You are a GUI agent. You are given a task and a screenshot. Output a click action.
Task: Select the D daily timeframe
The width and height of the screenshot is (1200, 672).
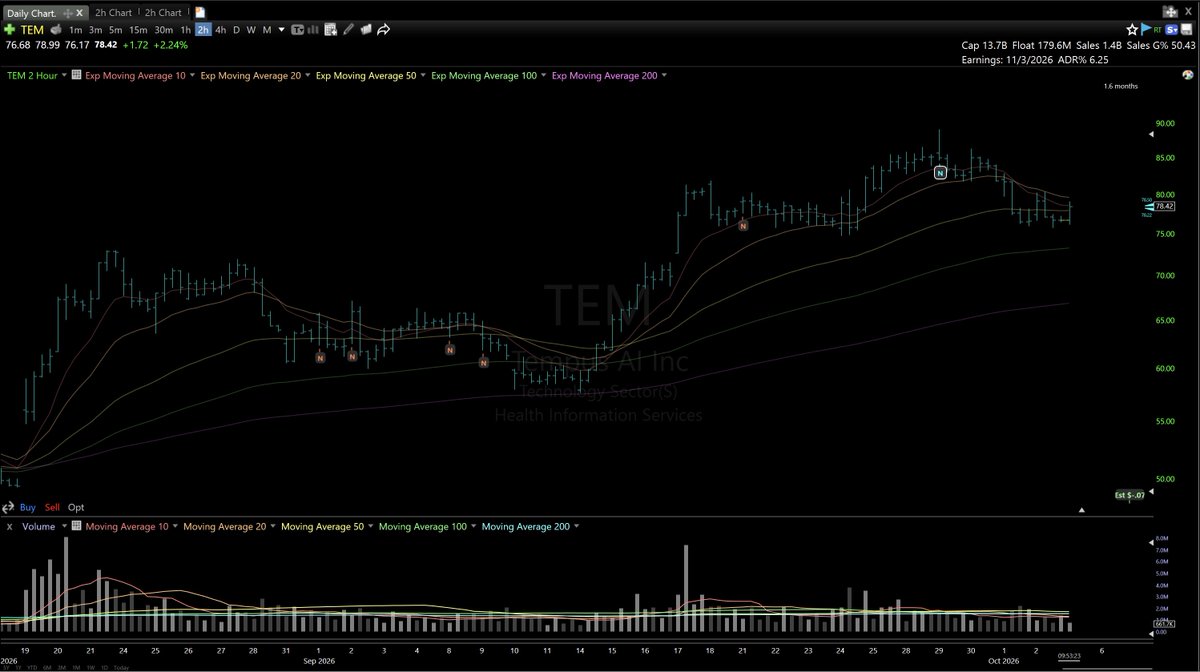236,30
